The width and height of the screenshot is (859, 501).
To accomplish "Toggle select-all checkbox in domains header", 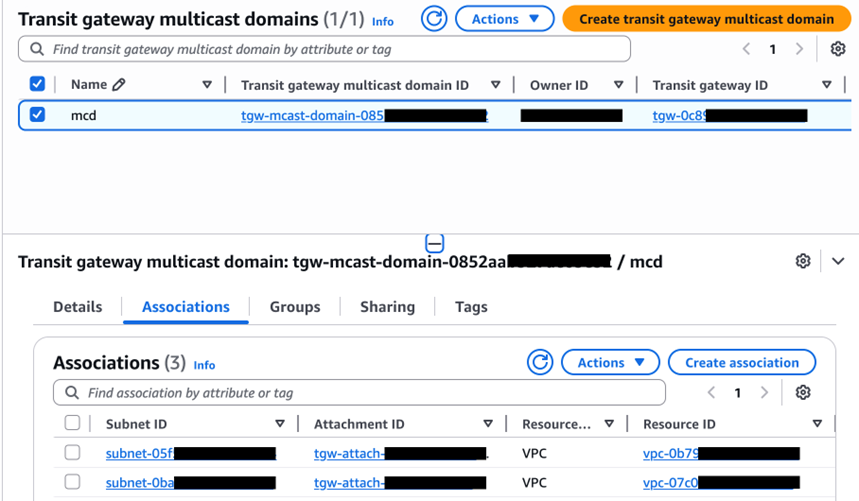I will (x=37, y=85).
